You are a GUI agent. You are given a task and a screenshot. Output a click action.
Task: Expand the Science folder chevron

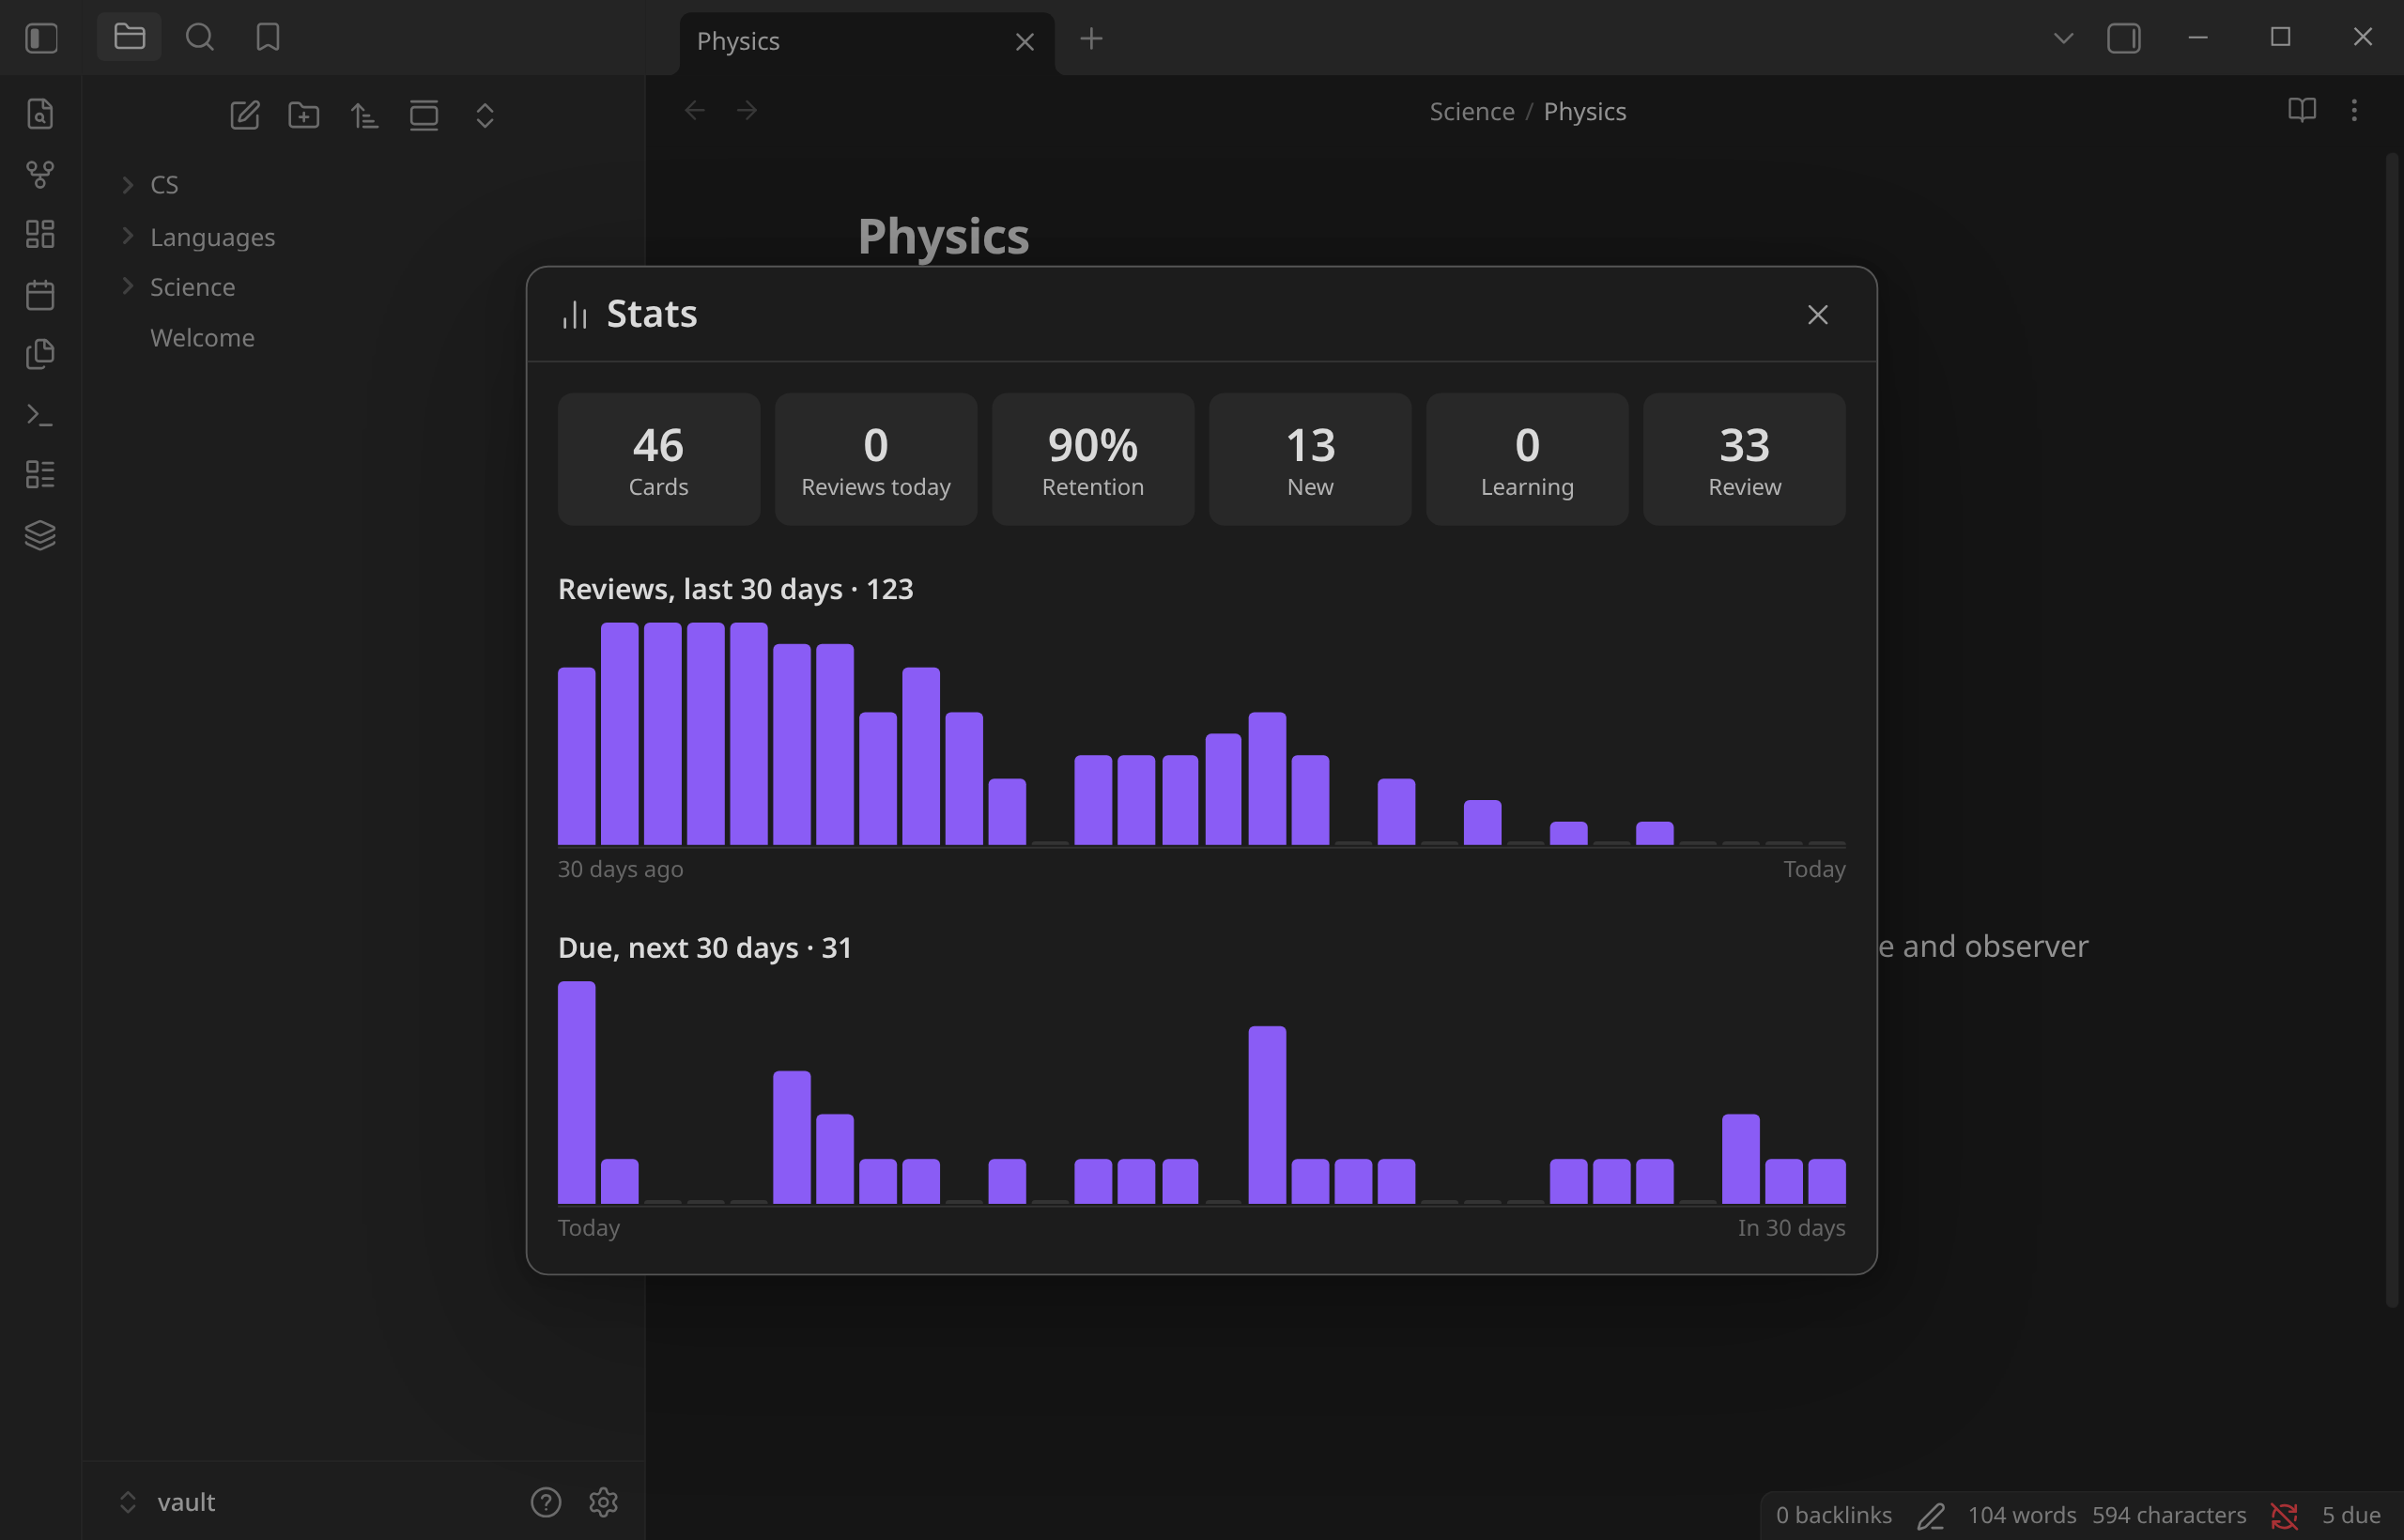pos(127,286)
